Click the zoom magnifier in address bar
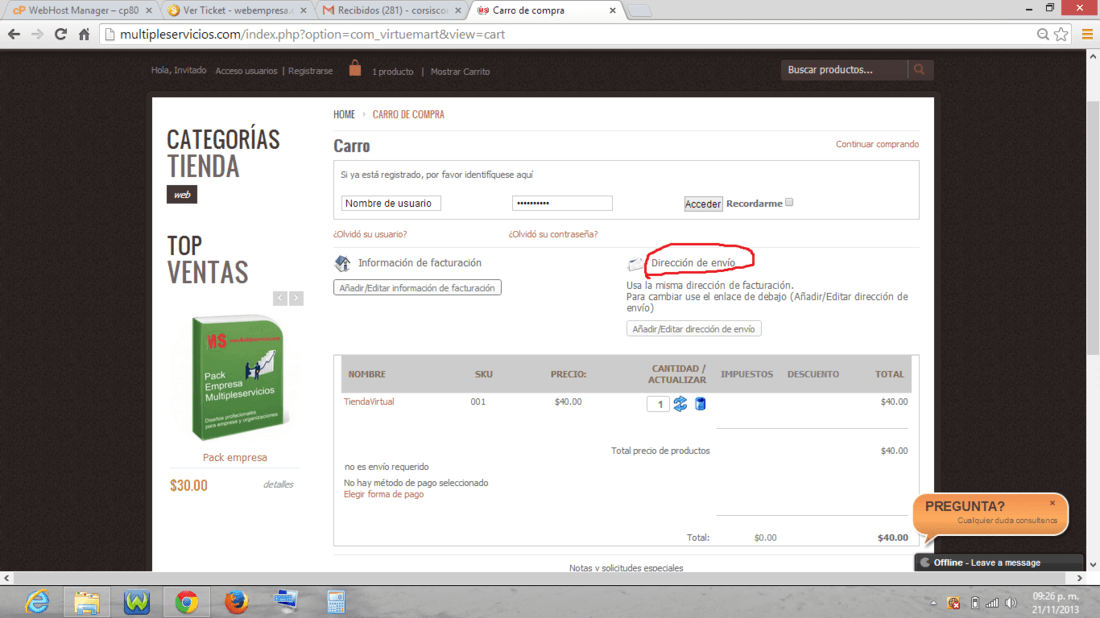This screenshot has width=1100, height=618. (x=1043, y=34)
